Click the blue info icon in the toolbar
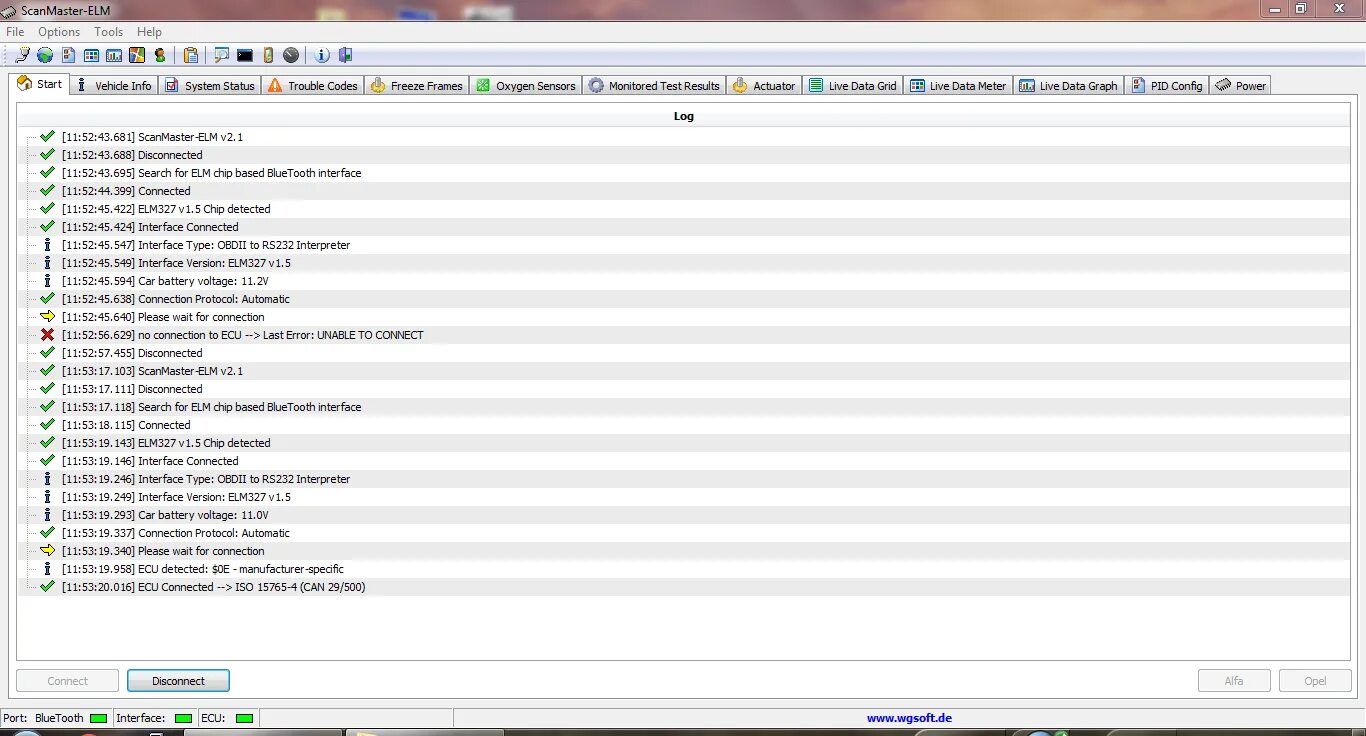 click(x=322, y=55)
